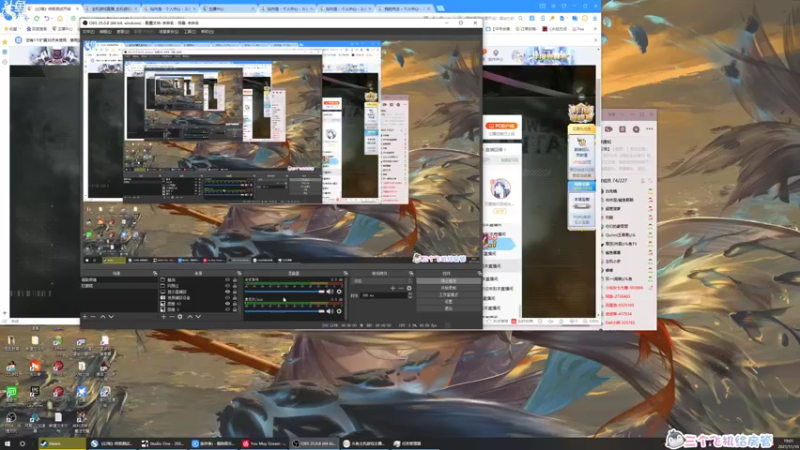Expand the 直播回放 section on web page

[495, 149]
